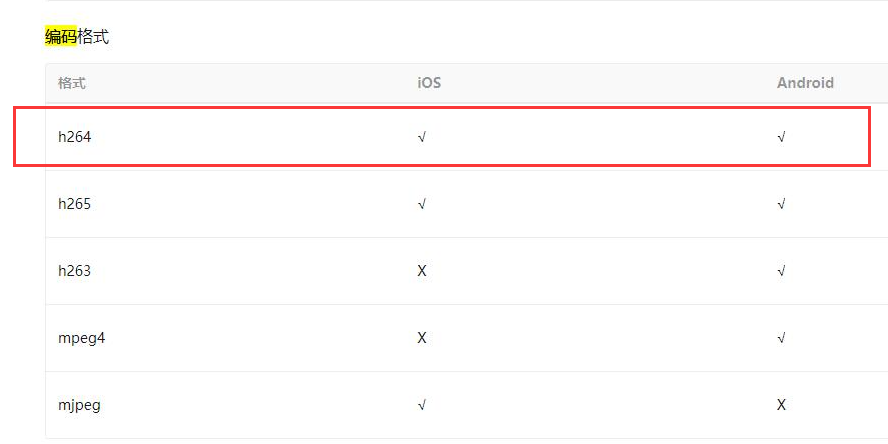
Task: Click the h265 format cell
Action: click(x=74, y=204)
